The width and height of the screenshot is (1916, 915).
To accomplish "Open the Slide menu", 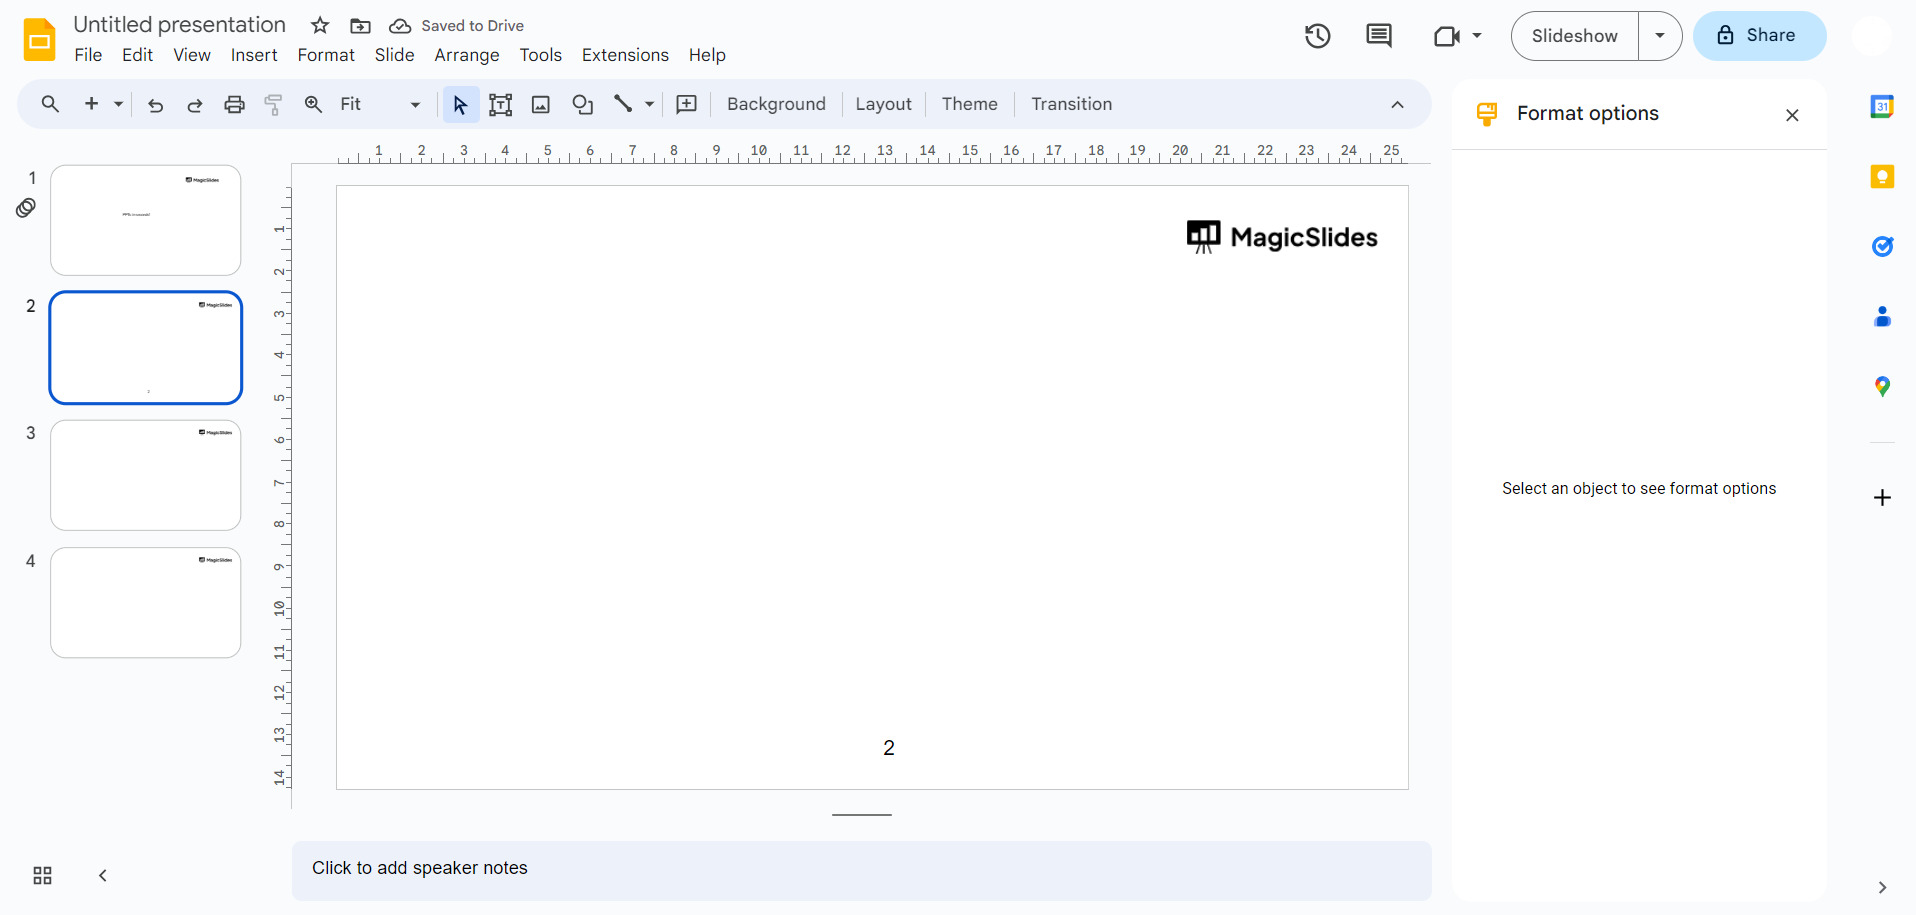I will [x=394, y=55].
